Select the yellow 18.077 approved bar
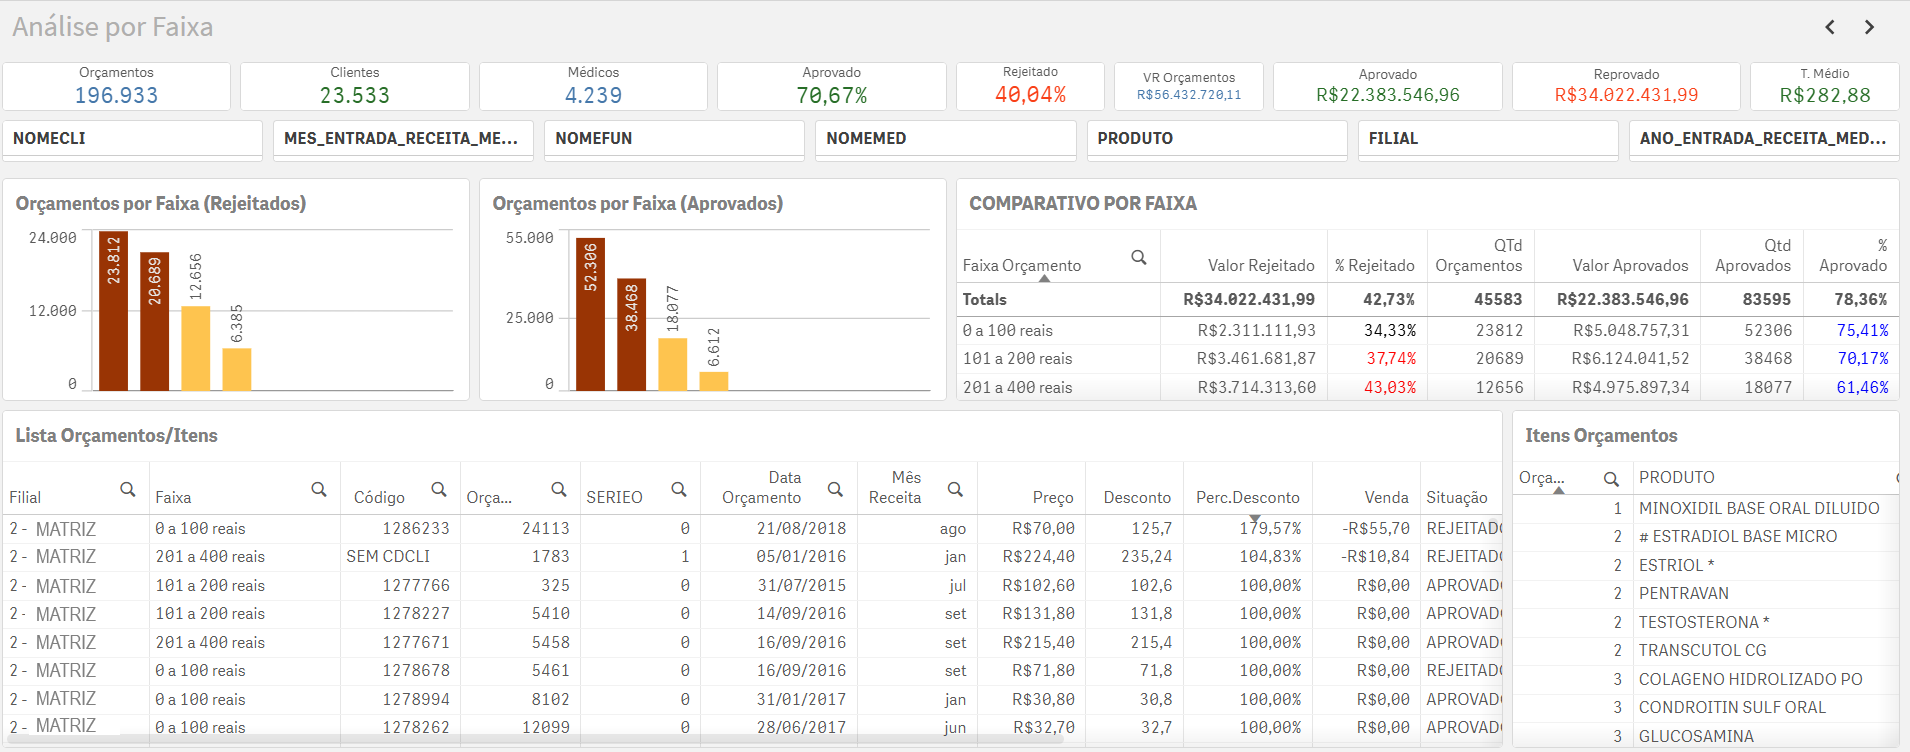 [673, 364]
